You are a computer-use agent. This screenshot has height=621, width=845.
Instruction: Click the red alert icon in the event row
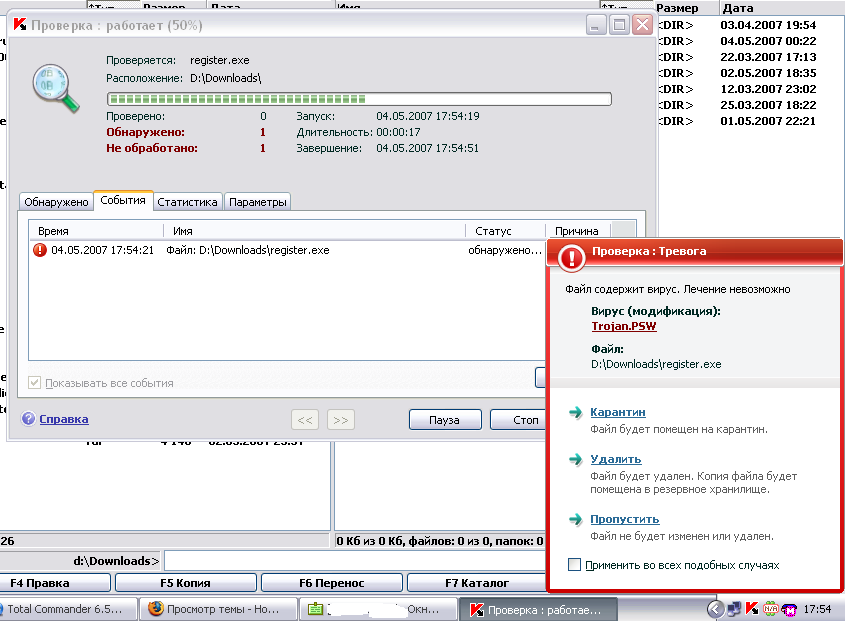(x=40, y=250)
